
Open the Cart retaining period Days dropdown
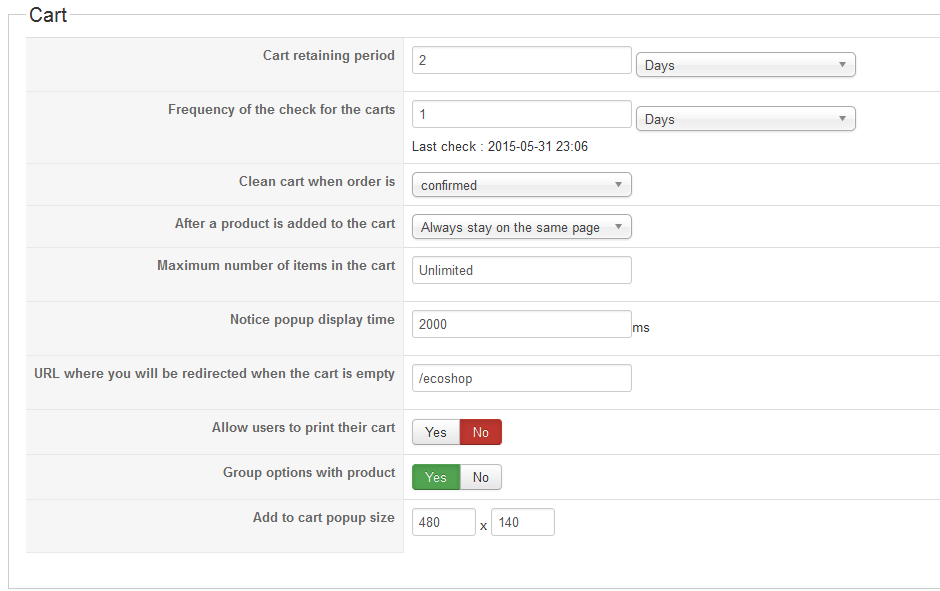click(x=745, y=65)
